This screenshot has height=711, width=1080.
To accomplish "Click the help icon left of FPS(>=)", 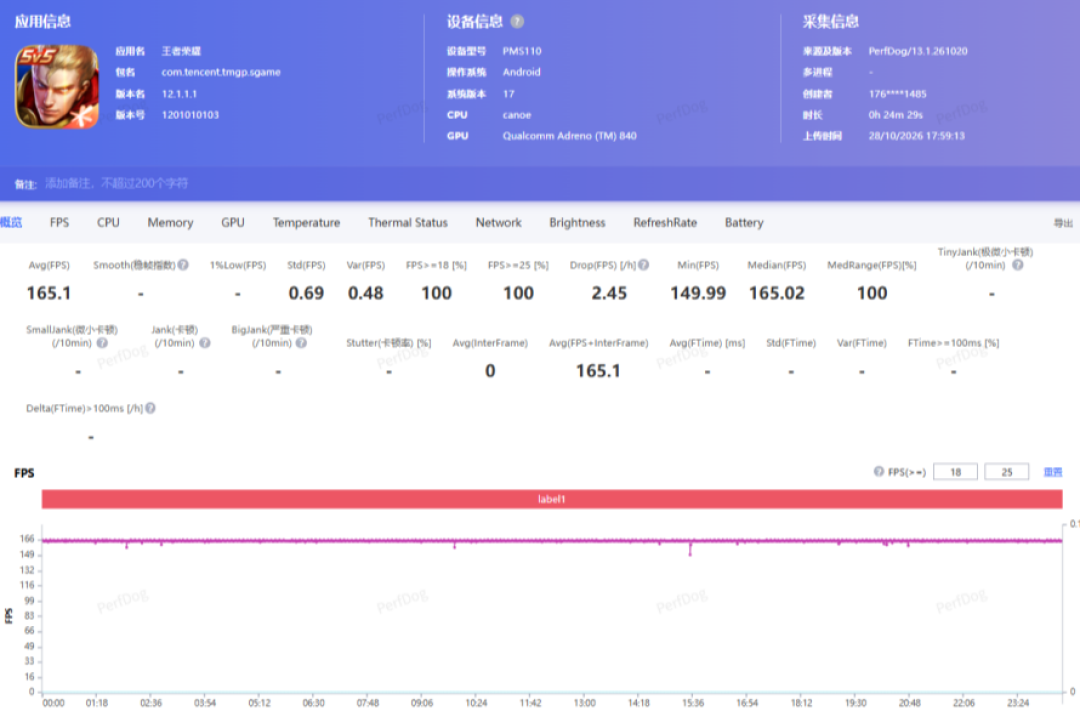I will coord(879,471).
